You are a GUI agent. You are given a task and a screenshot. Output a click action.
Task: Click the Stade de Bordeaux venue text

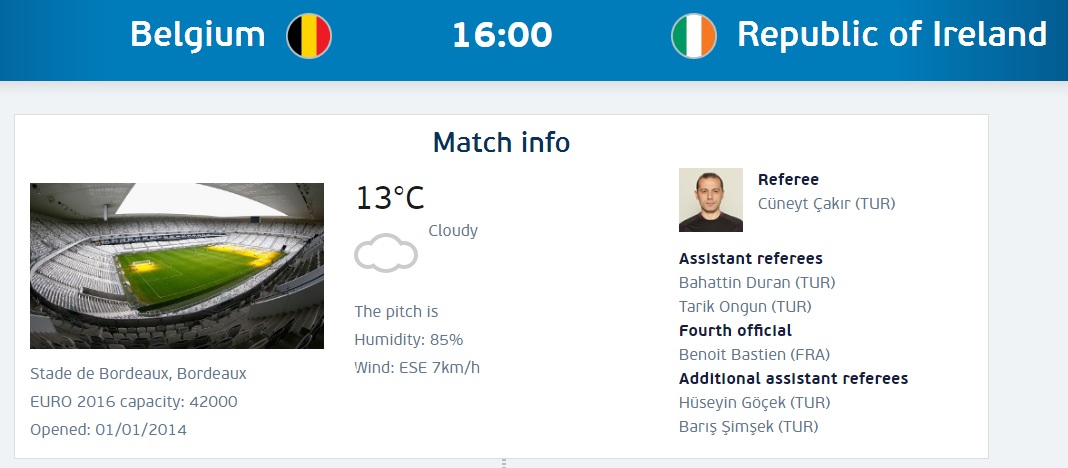(x=138, y=374)
